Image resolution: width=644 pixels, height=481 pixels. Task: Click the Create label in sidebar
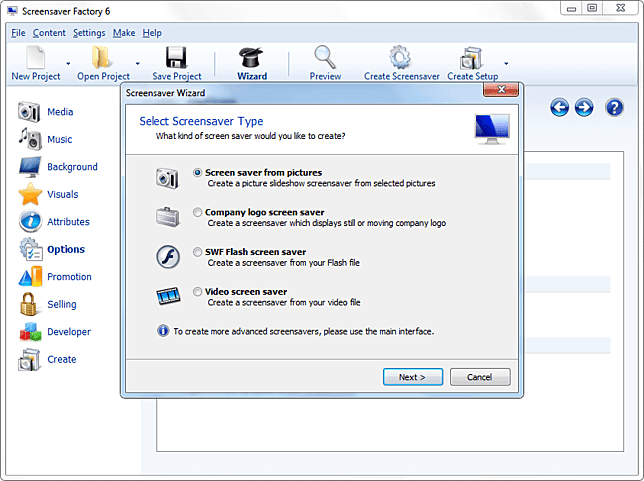[62, 359]
